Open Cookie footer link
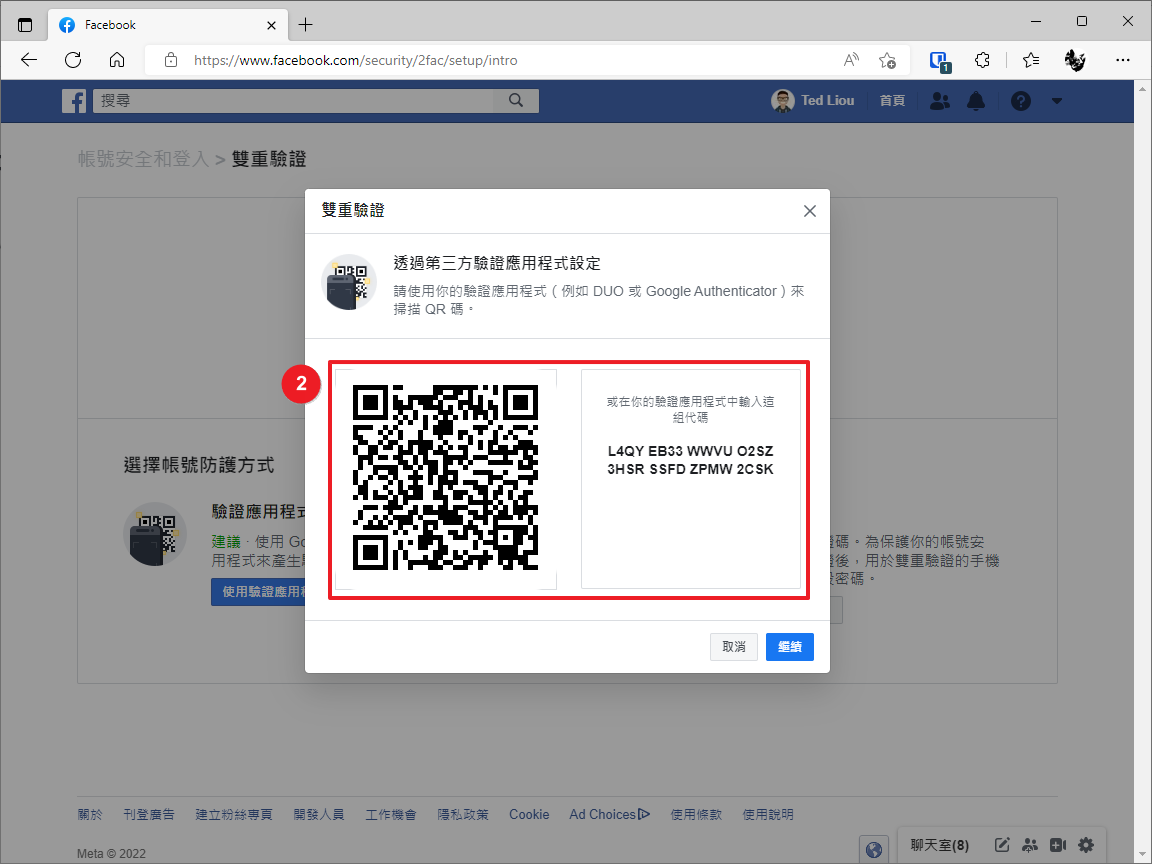 point(529,814)
